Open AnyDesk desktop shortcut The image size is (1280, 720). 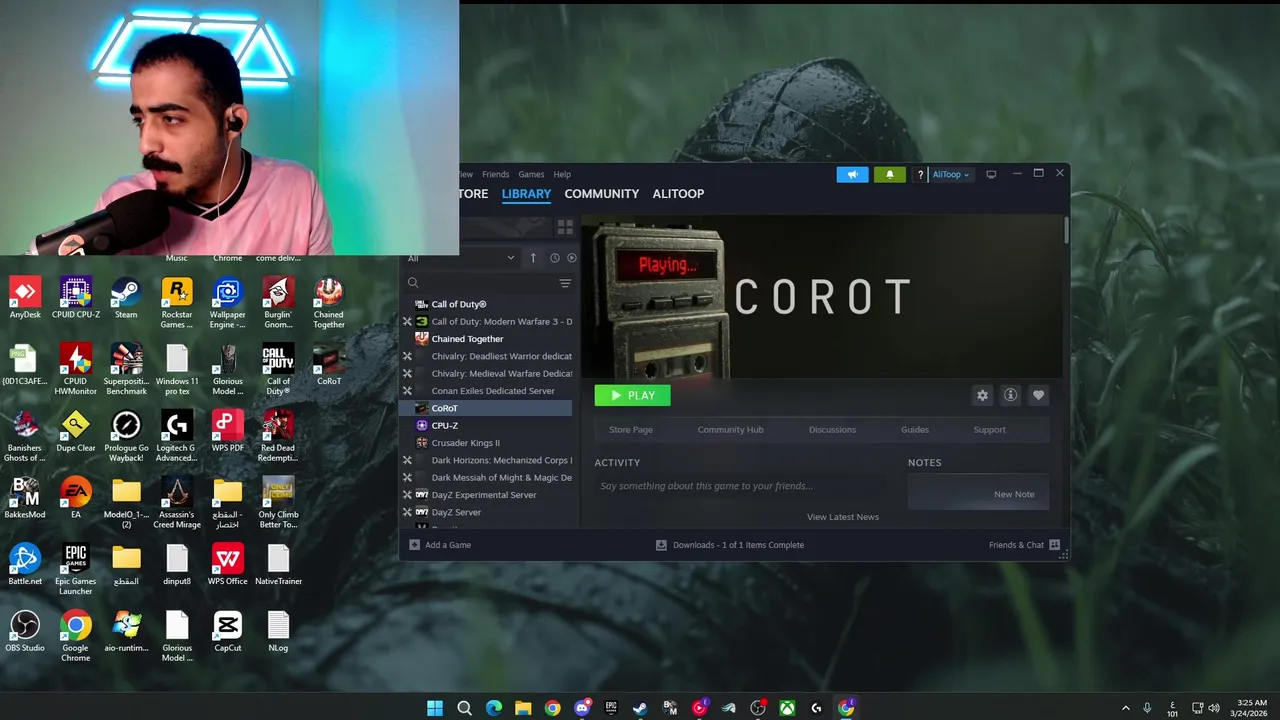tap(25, 298)
